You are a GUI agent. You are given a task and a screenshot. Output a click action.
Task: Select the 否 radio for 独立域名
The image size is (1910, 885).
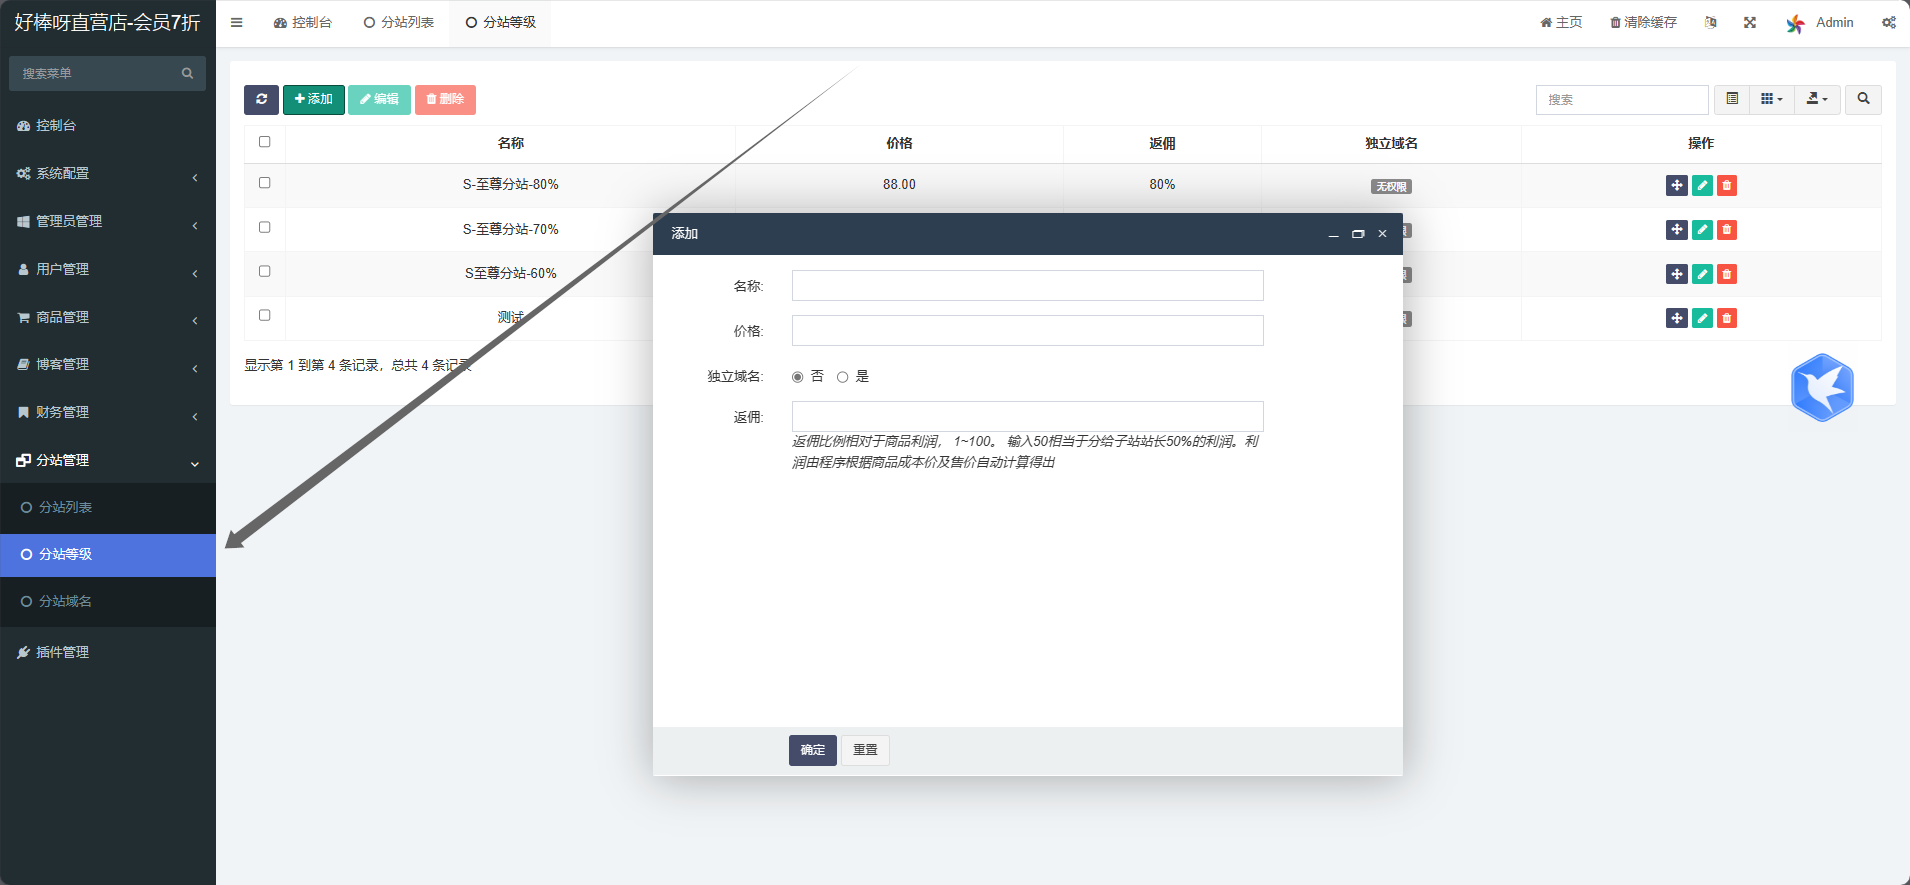coord(798,377)
